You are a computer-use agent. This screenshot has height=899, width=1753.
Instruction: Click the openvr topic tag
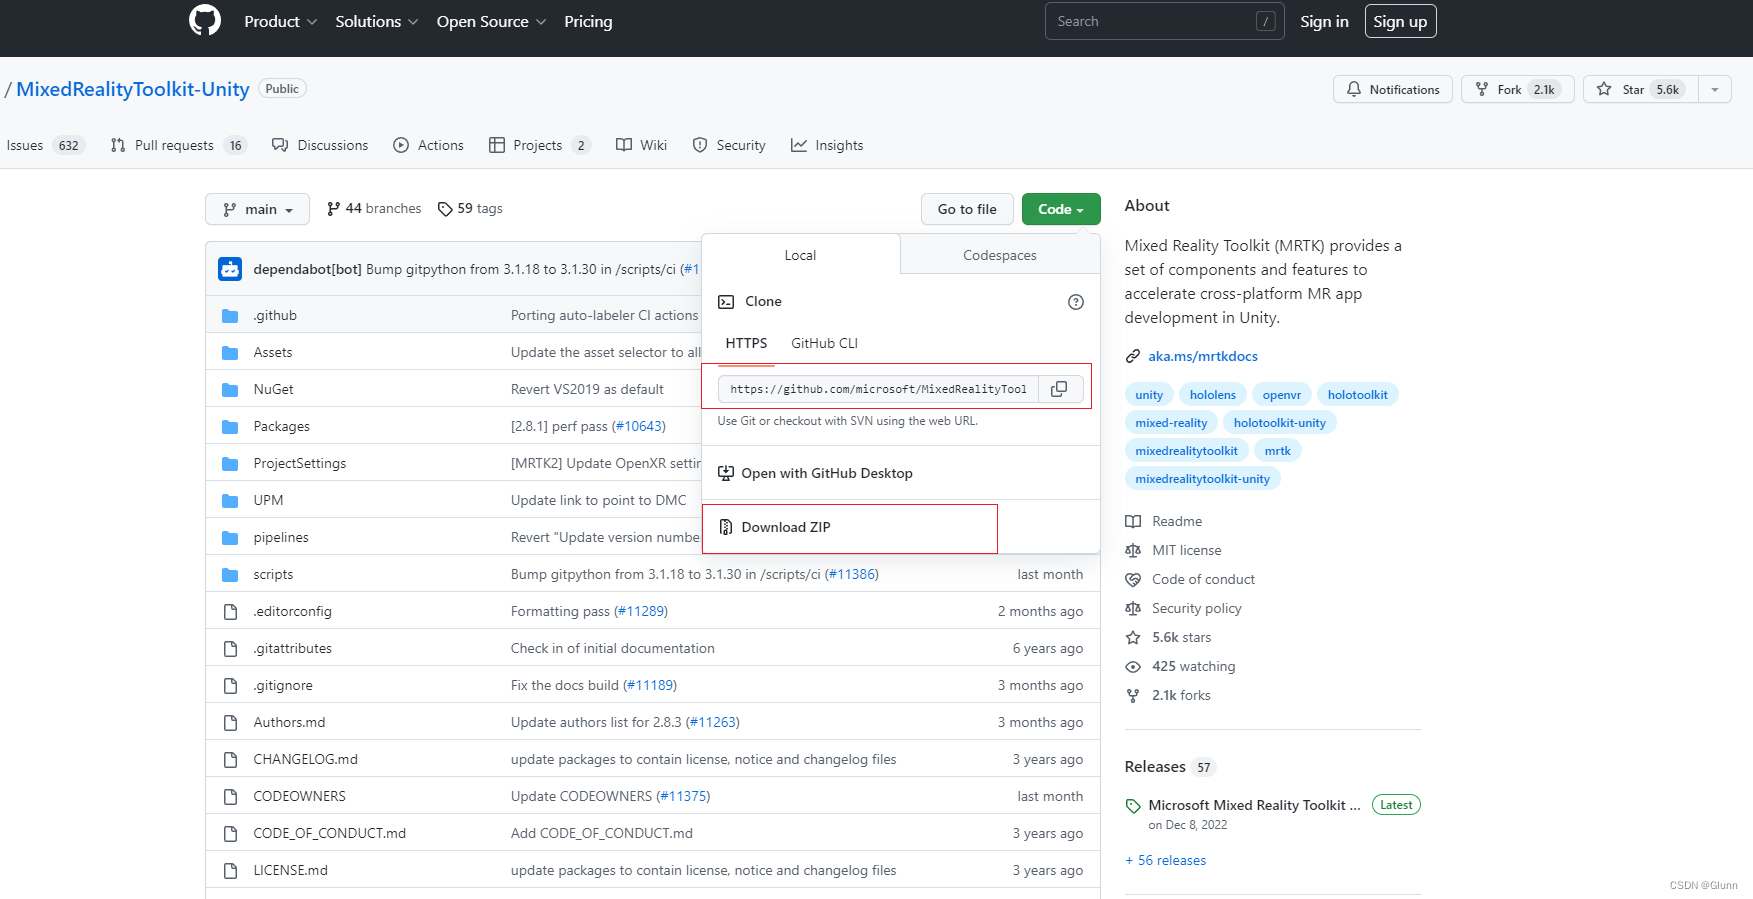(x=1282, y=395)
